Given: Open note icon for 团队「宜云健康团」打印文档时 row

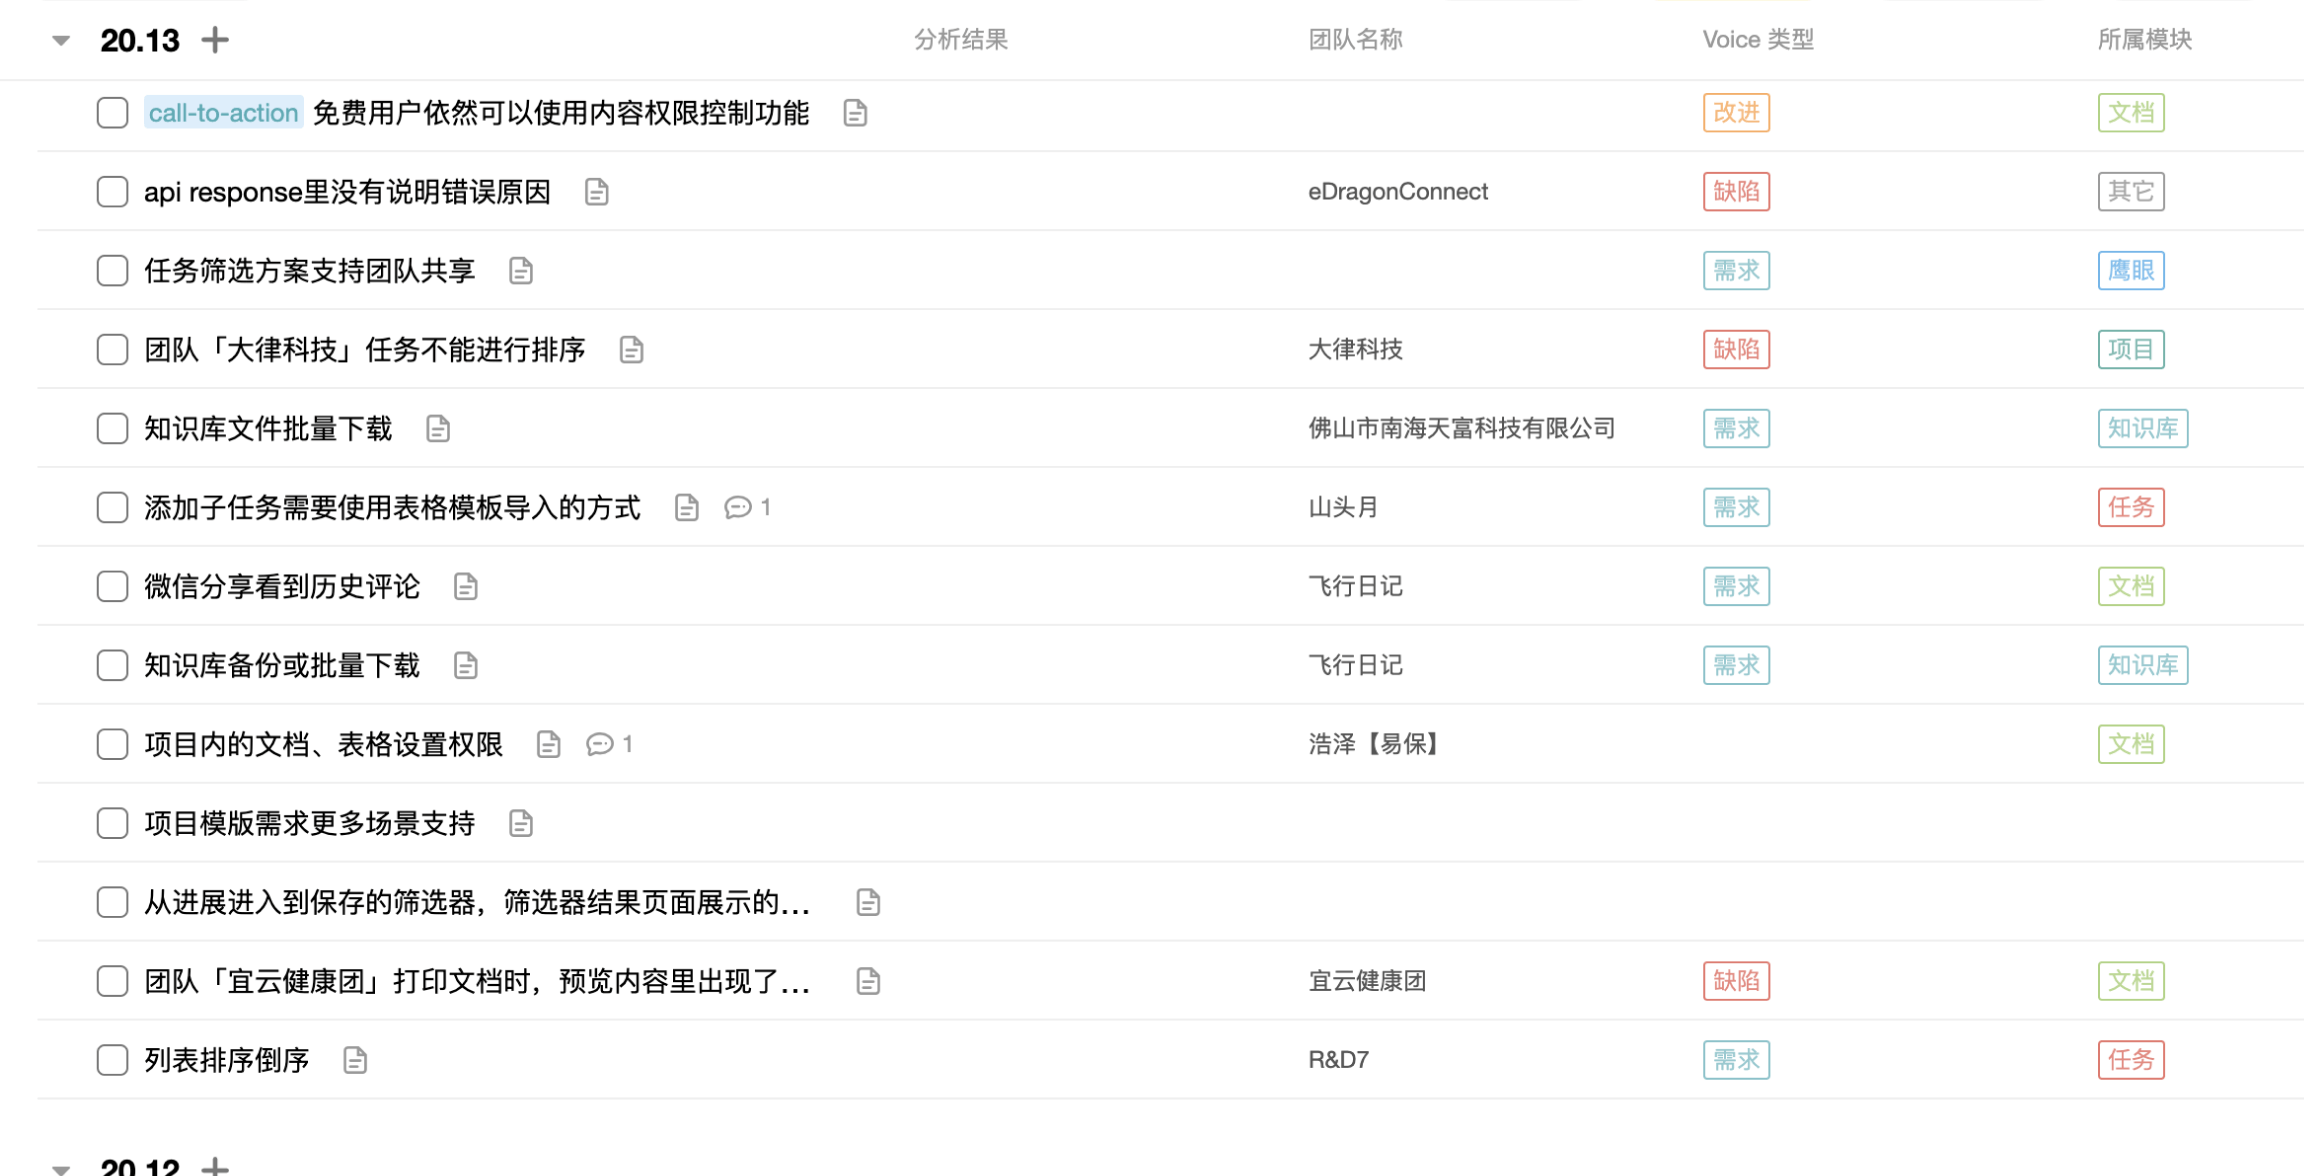Looking at the screenshot, I should 869,982.
